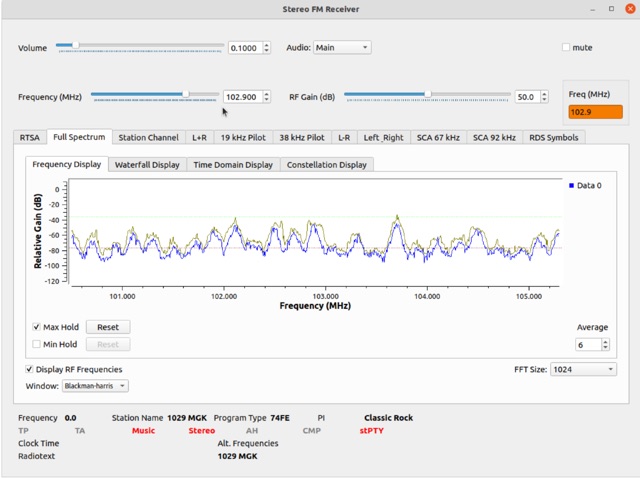Open the Audio Main dropdown
The width and height of the screenshot is (640, 478).
[x=342, y=47]
